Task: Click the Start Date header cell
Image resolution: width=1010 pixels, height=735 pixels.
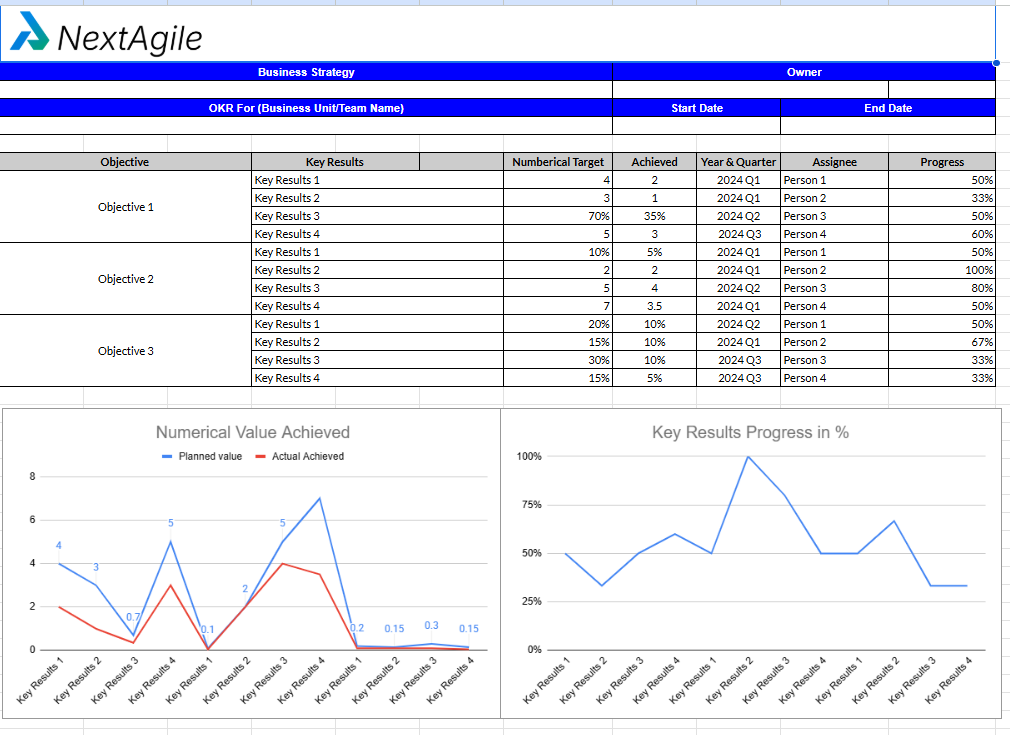Action: coord(696,108)
